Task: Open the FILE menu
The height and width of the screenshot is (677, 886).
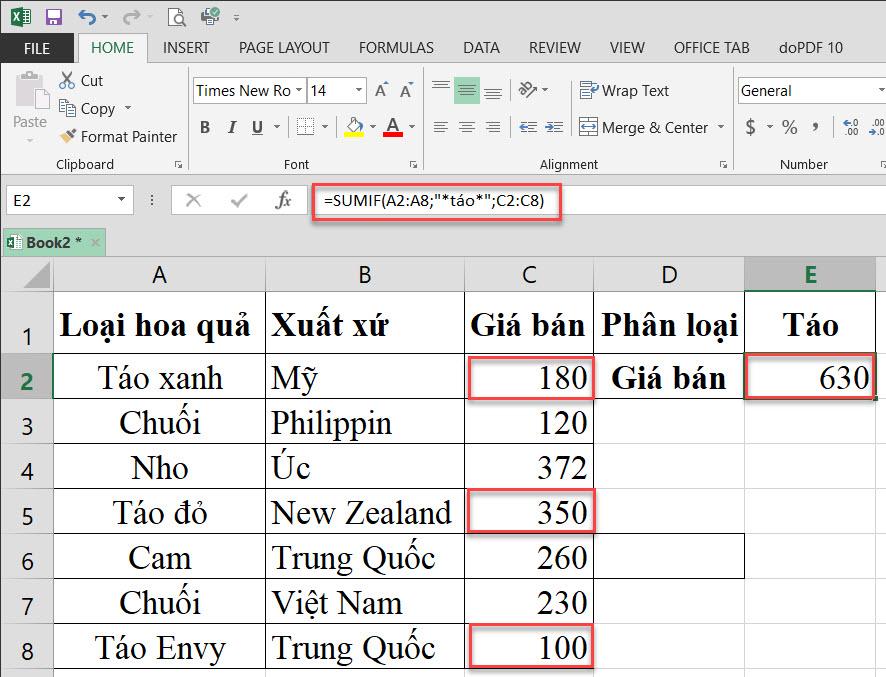Action: [x=37, y=47]
